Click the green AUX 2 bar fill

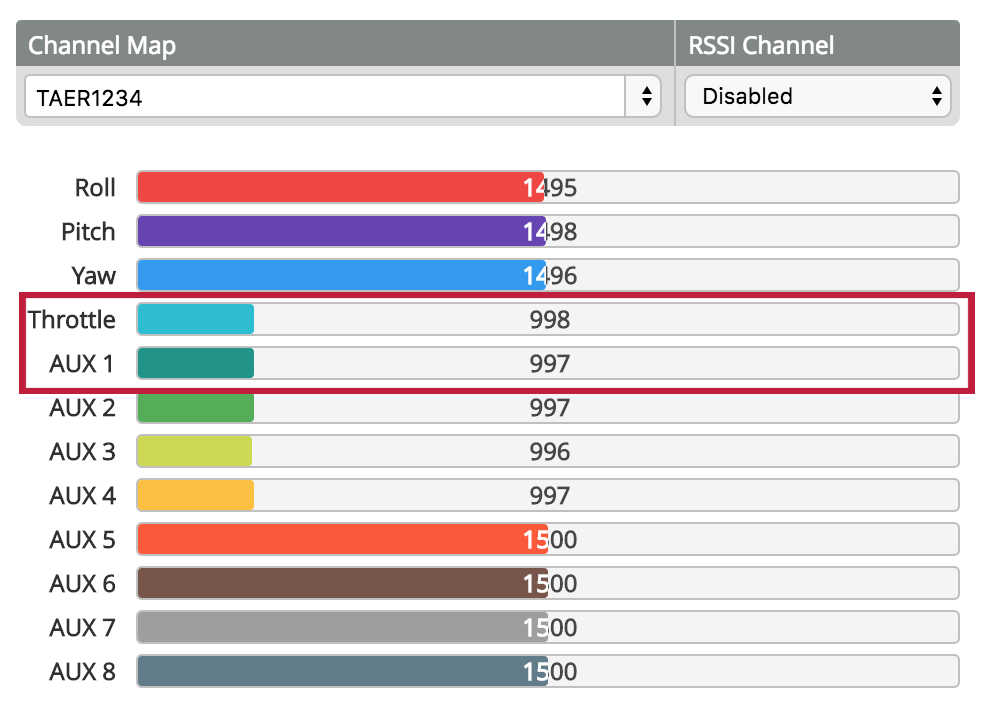click(195, 408)
